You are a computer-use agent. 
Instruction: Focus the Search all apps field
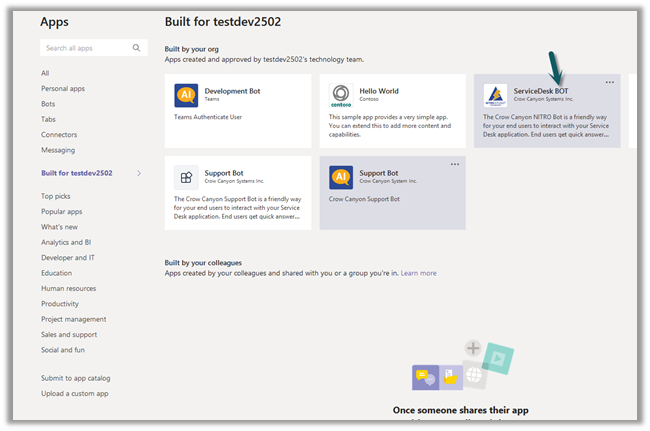[94, 48]
